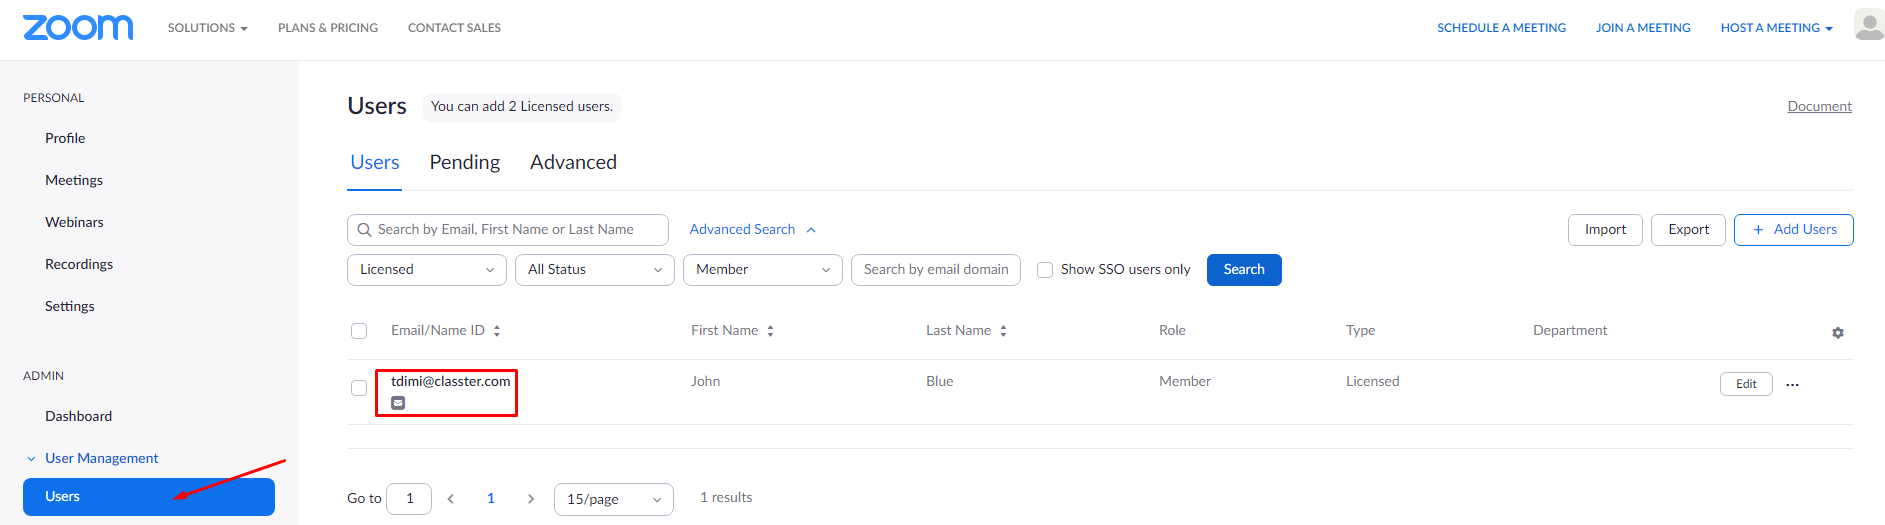Click Schedule a Meeting

click(x=1502, y=28)
